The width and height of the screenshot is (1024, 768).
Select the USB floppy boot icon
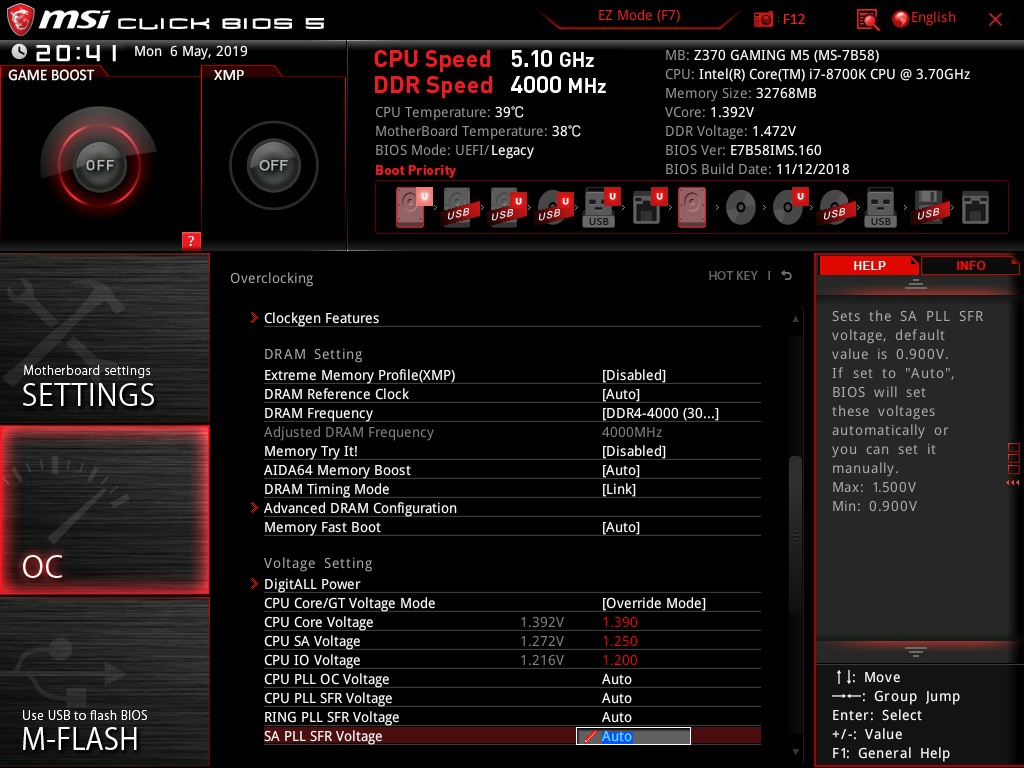(x=929, y=208)
